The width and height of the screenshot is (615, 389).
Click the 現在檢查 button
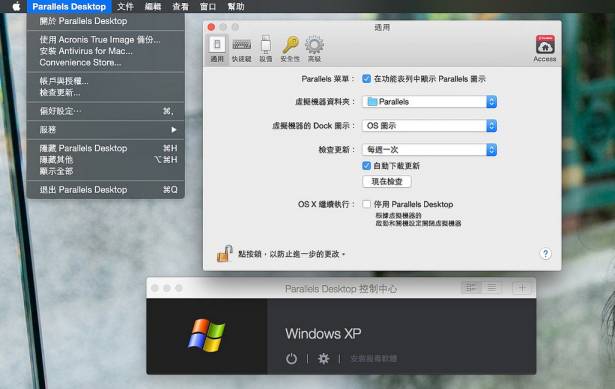pos(387,181)
